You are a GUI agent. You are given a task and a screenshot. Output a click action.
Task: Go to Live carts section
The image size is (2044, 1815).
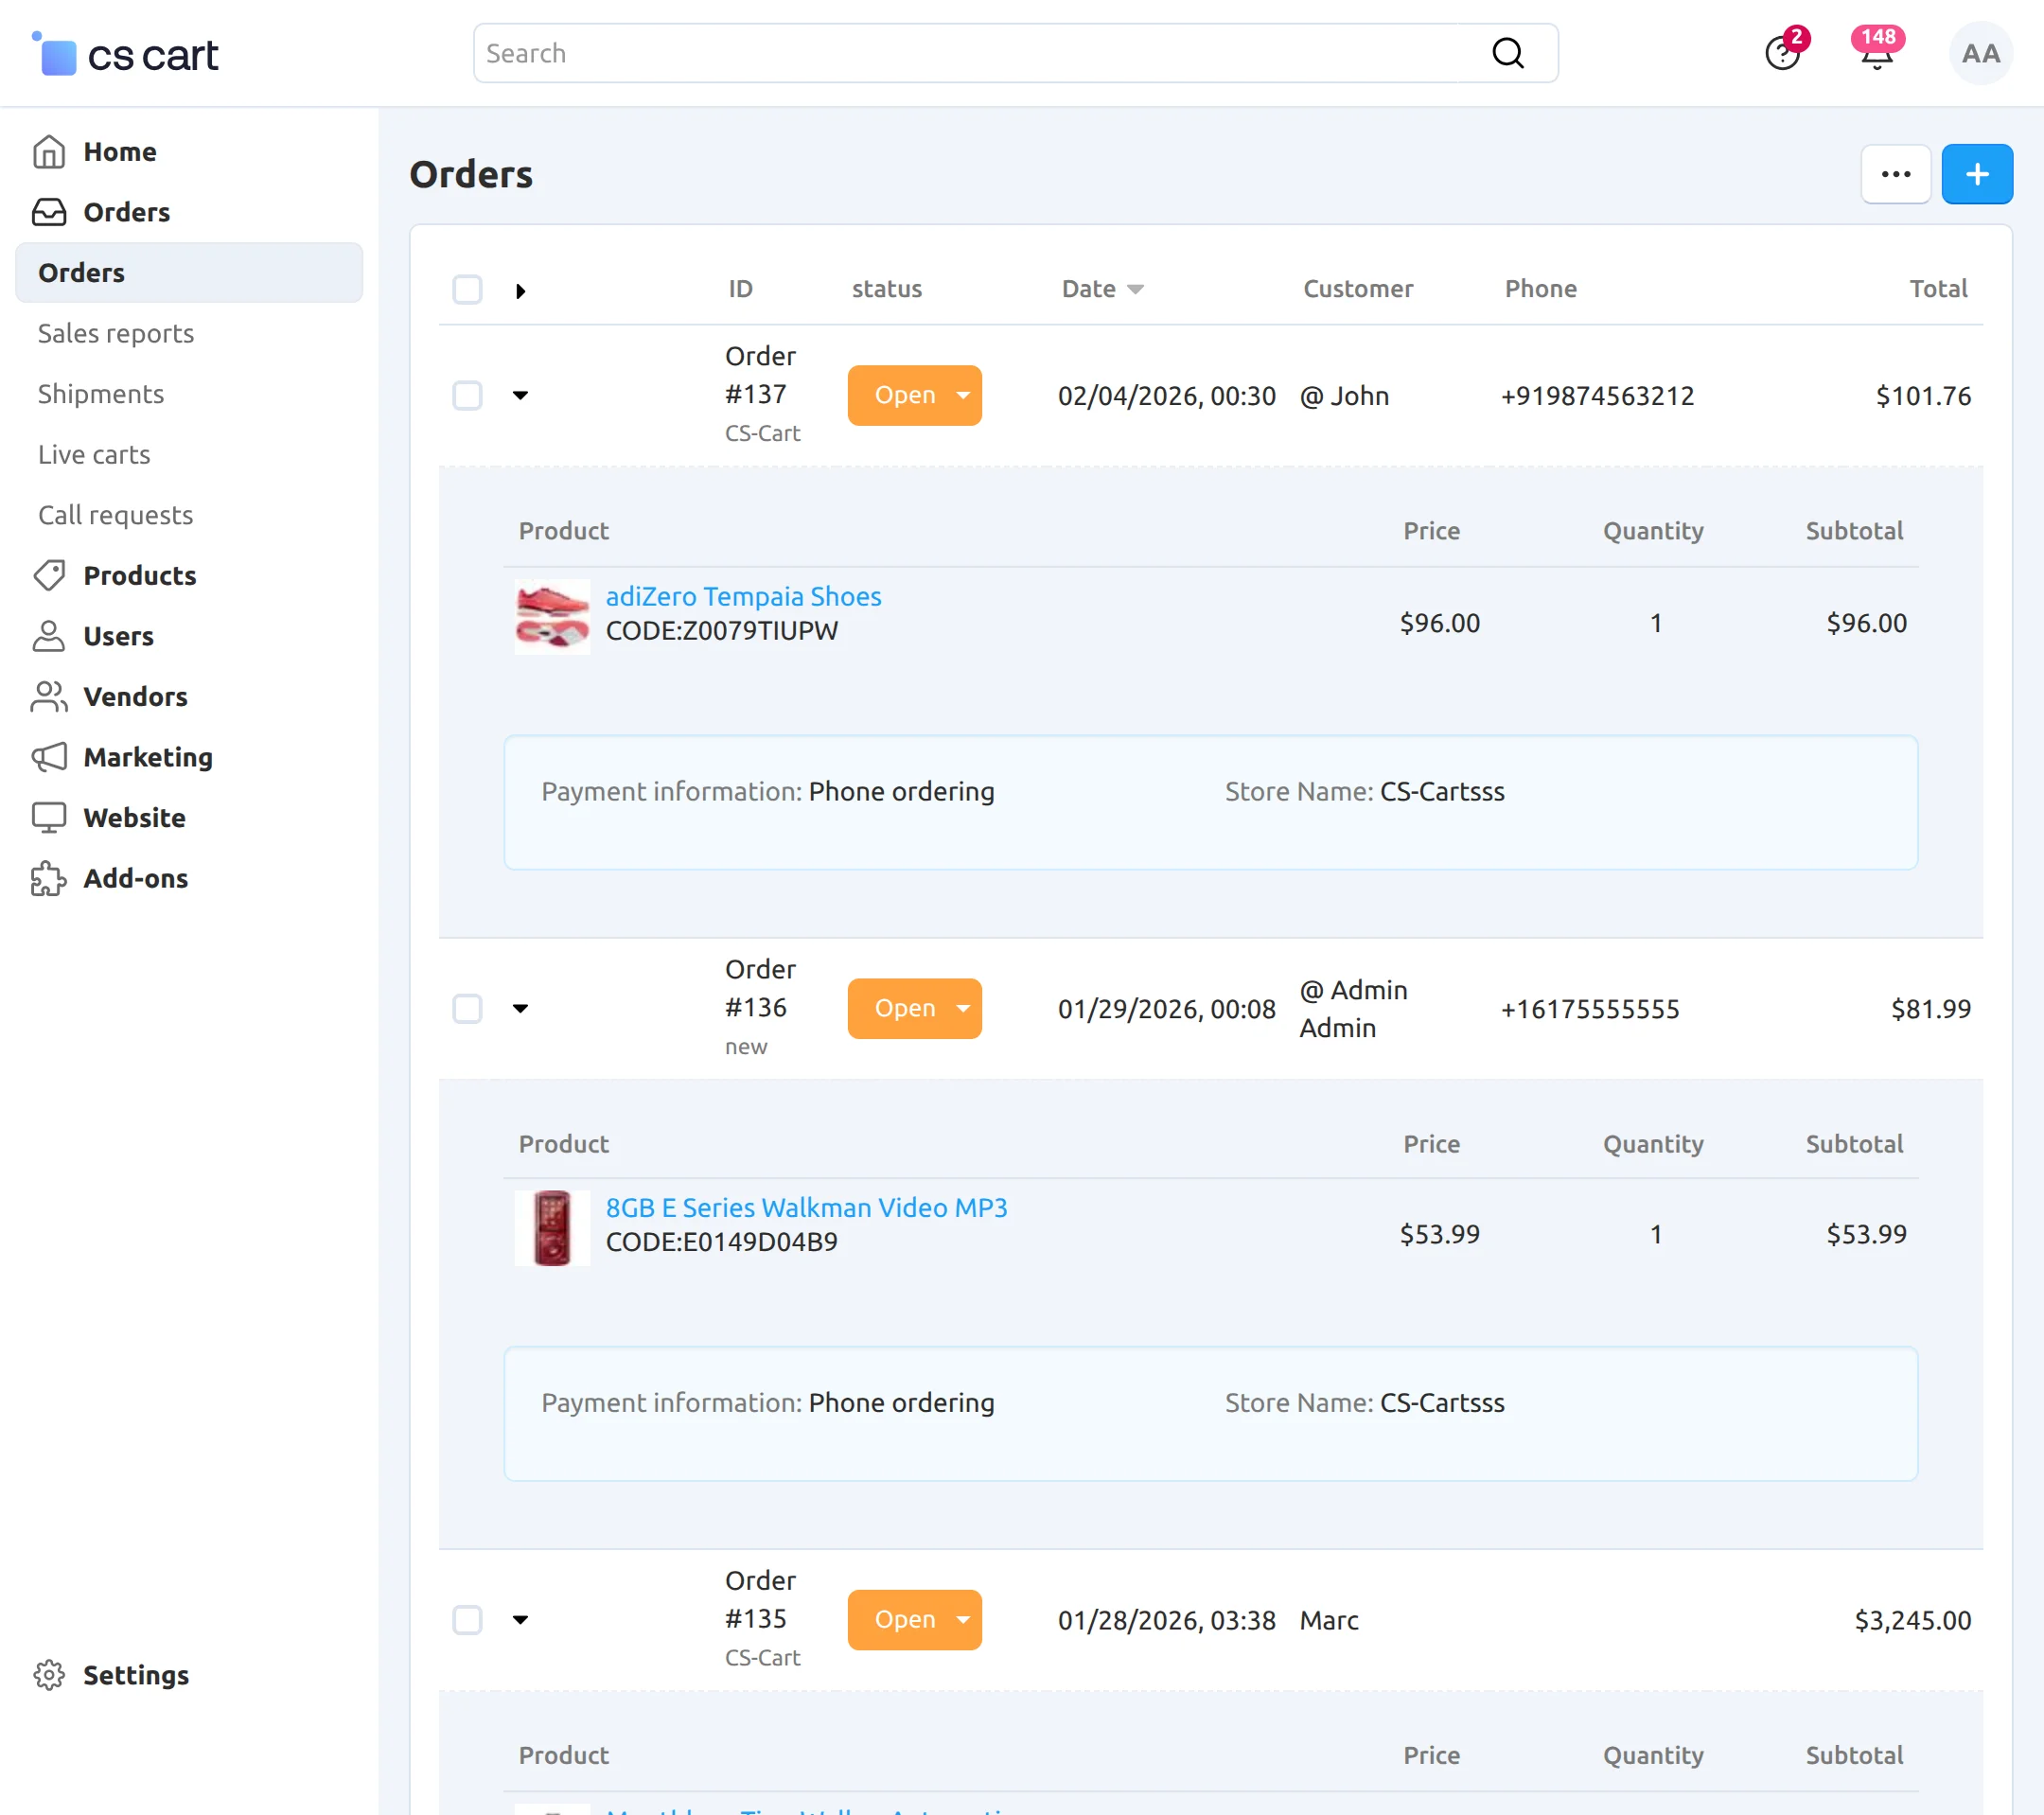click(x=93, y=454)
